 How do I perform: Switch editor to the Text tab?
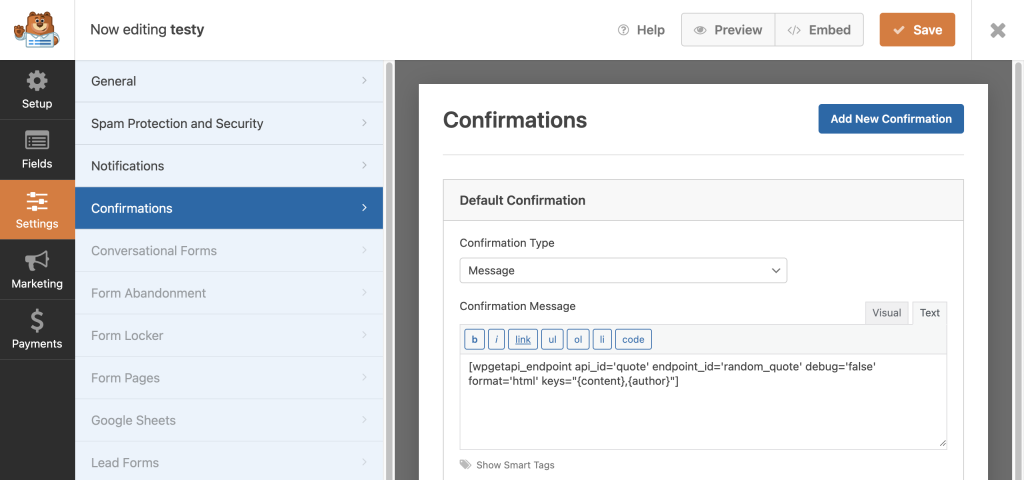(x=929, y=313)
